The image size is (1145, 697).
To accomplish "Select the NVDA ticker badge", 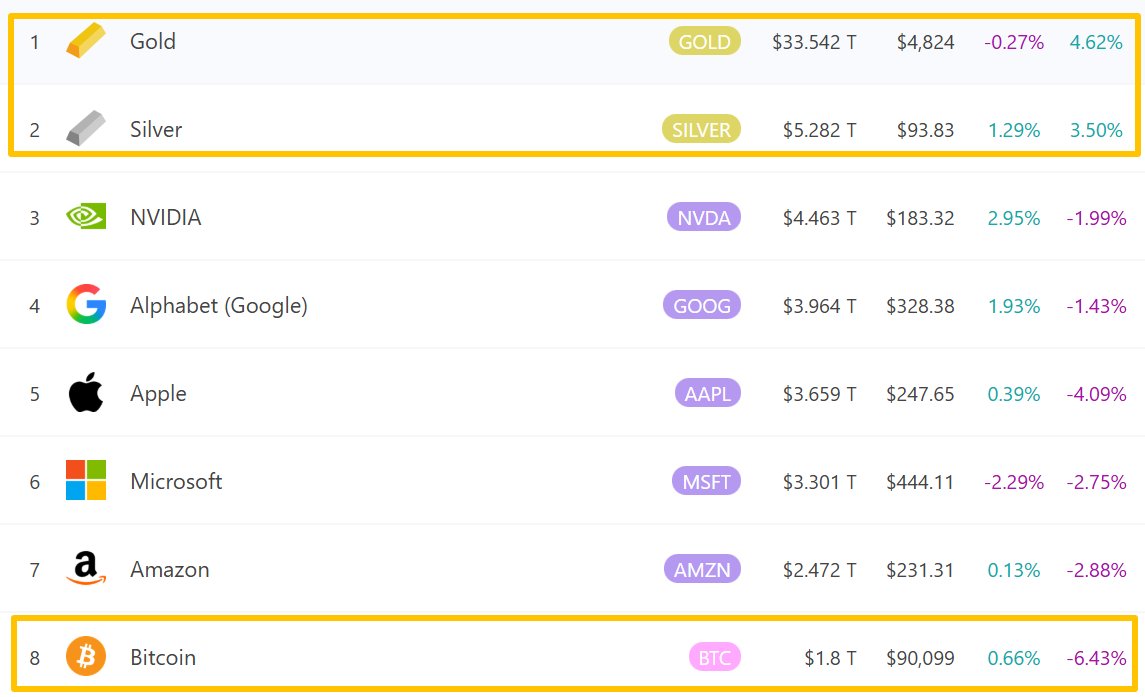I will click(x=704, y=217).
